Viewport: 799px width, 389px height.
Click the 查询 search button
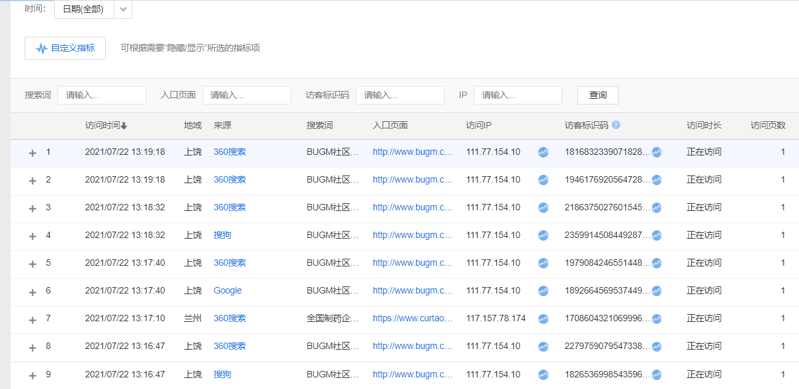(x=598, y=95)
